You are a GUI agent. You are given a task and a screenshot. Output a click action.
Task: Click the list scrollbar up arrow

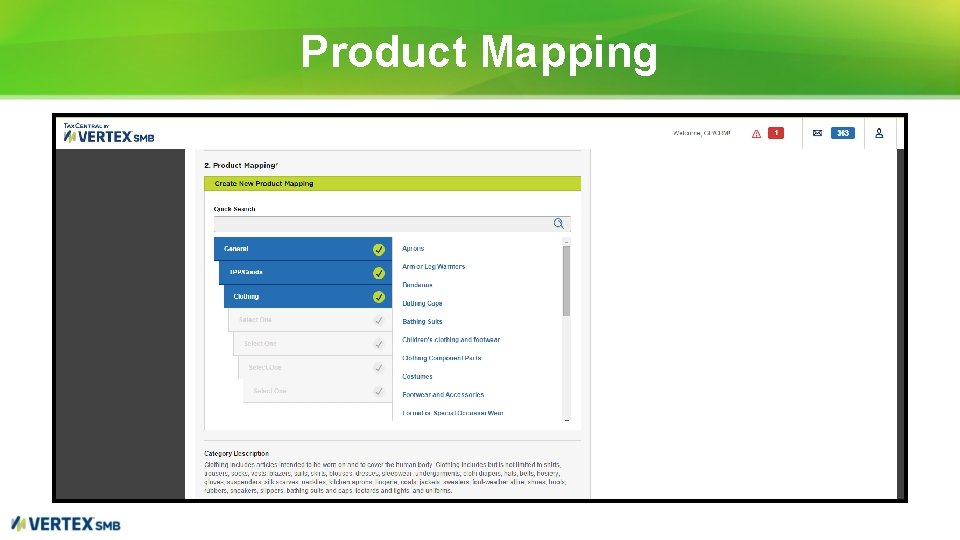click(x=566, y=242)
